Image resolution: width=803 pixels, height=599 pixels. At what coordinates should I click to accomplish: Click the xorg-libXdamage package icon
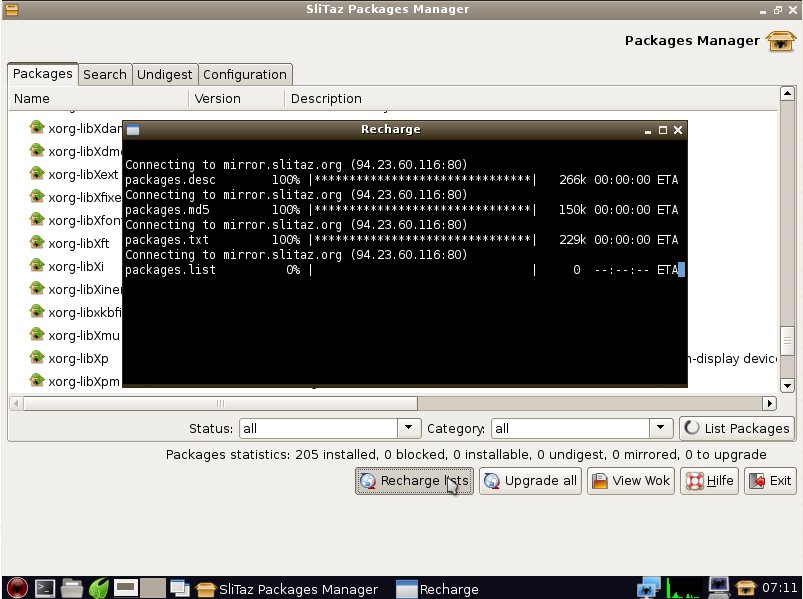[37, 127]
